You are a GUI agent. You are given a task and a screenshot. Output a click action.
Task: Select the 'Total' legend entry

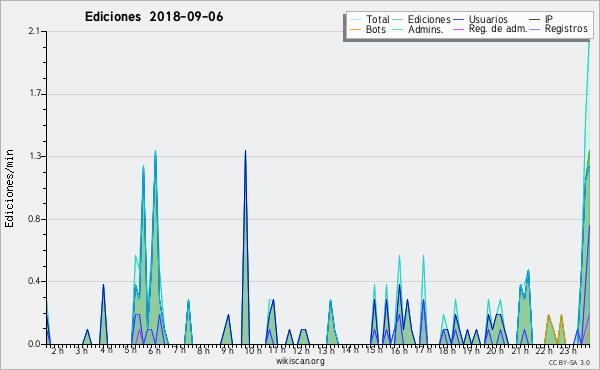[377, 19]
